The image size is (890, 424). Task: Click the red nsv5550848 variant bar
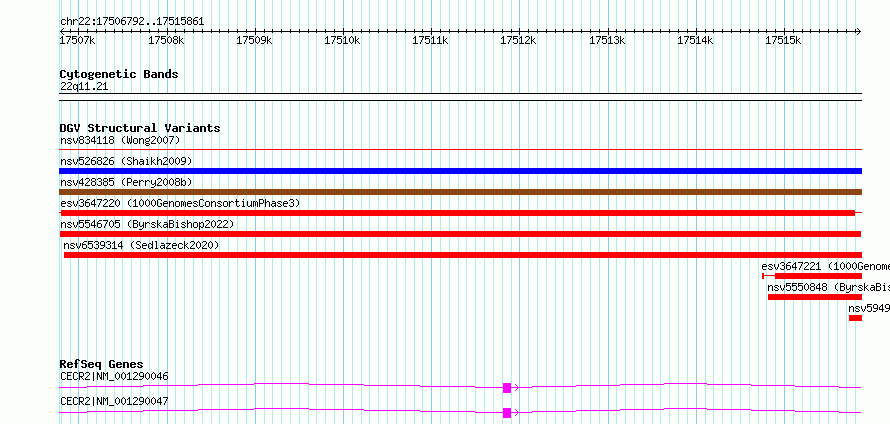click(815, 297)
